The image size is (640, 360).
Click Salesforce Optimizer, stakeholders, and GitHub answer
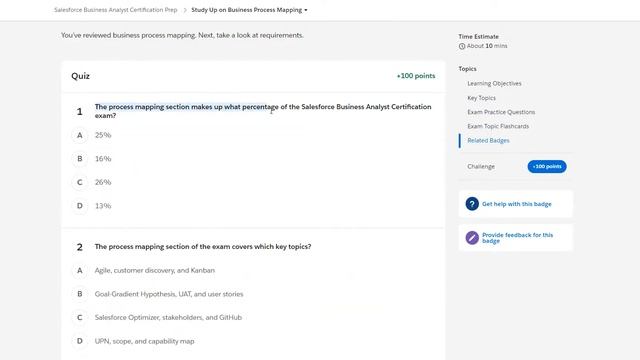(168, 318)
